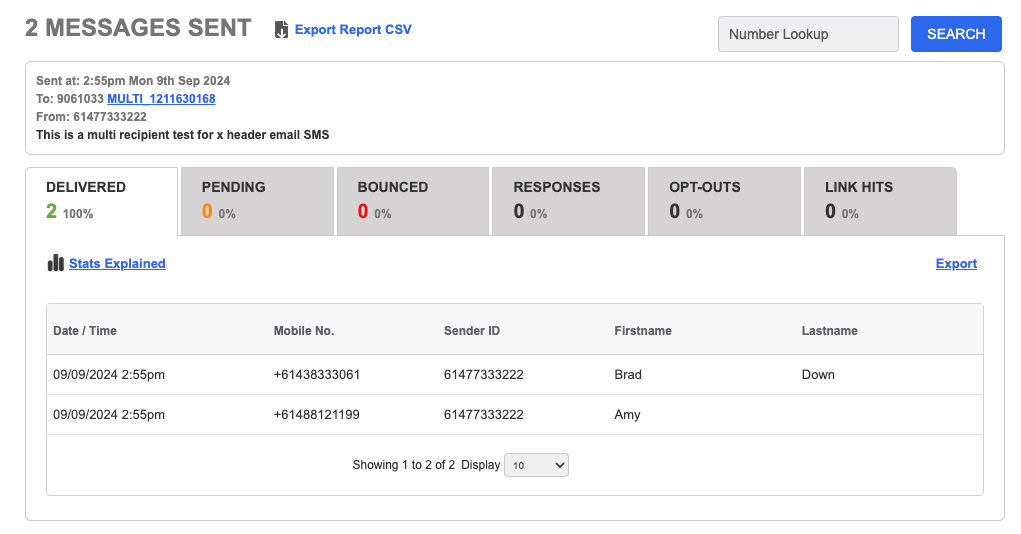Click lastname Down in table

click(818, 374)
